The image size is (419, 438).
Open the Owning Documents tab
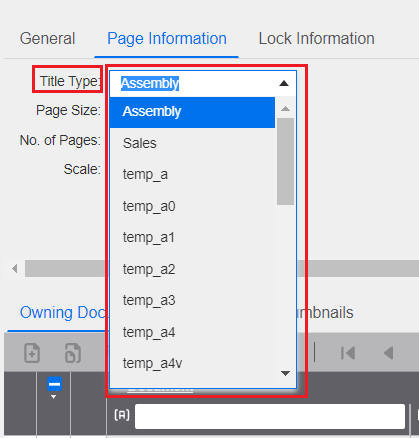point(62,313)
